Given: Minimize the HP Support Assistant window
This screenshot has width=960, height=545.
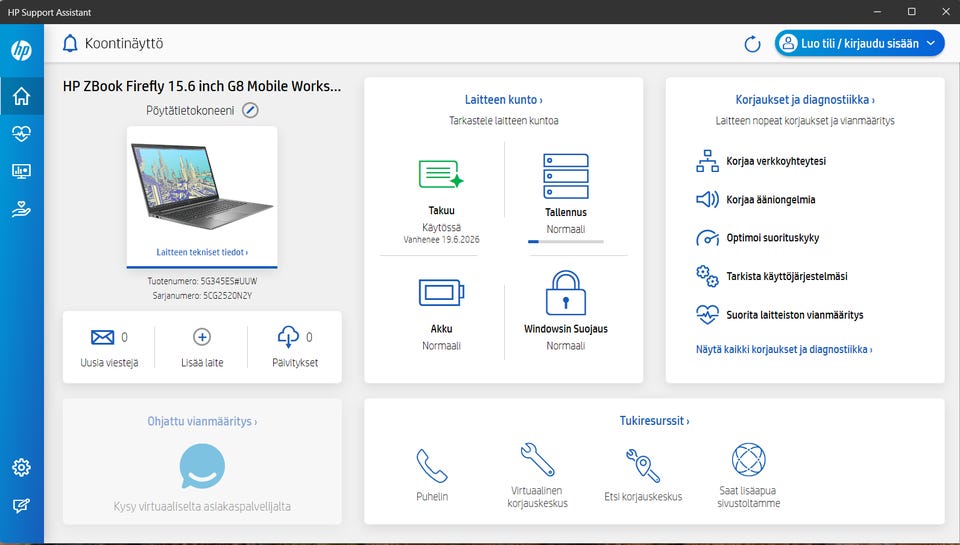Looking at the screenshot, I should coord(877,12).
